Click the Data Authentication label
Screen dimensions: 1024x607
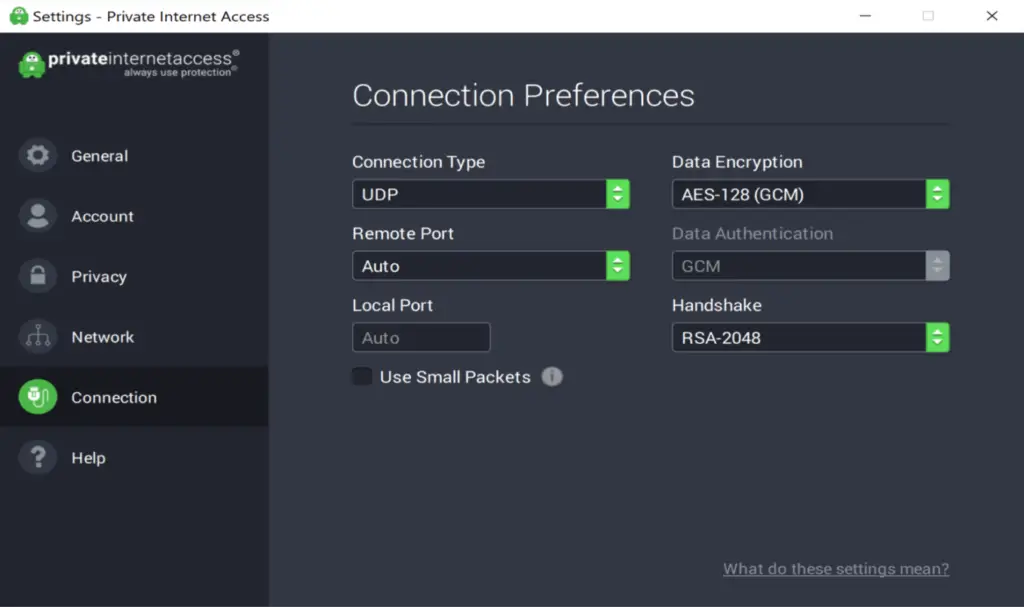coord(752,233)
